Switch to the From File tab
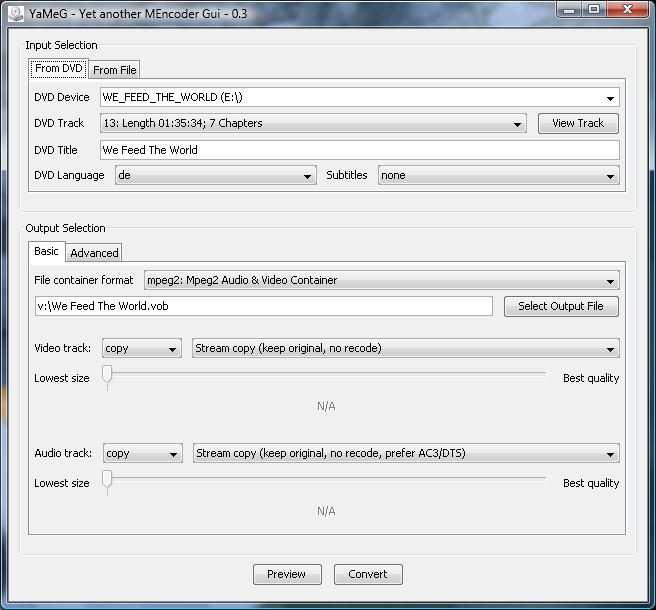656x610 pixels. [114, 69]
